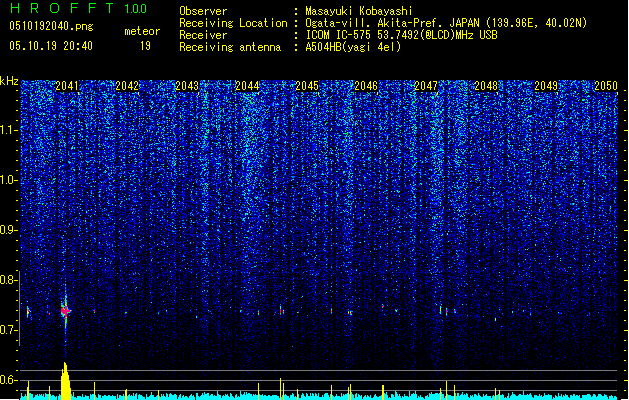Click the 0.6 kHz axis label
Screen dimensions: 629x400
9,380
